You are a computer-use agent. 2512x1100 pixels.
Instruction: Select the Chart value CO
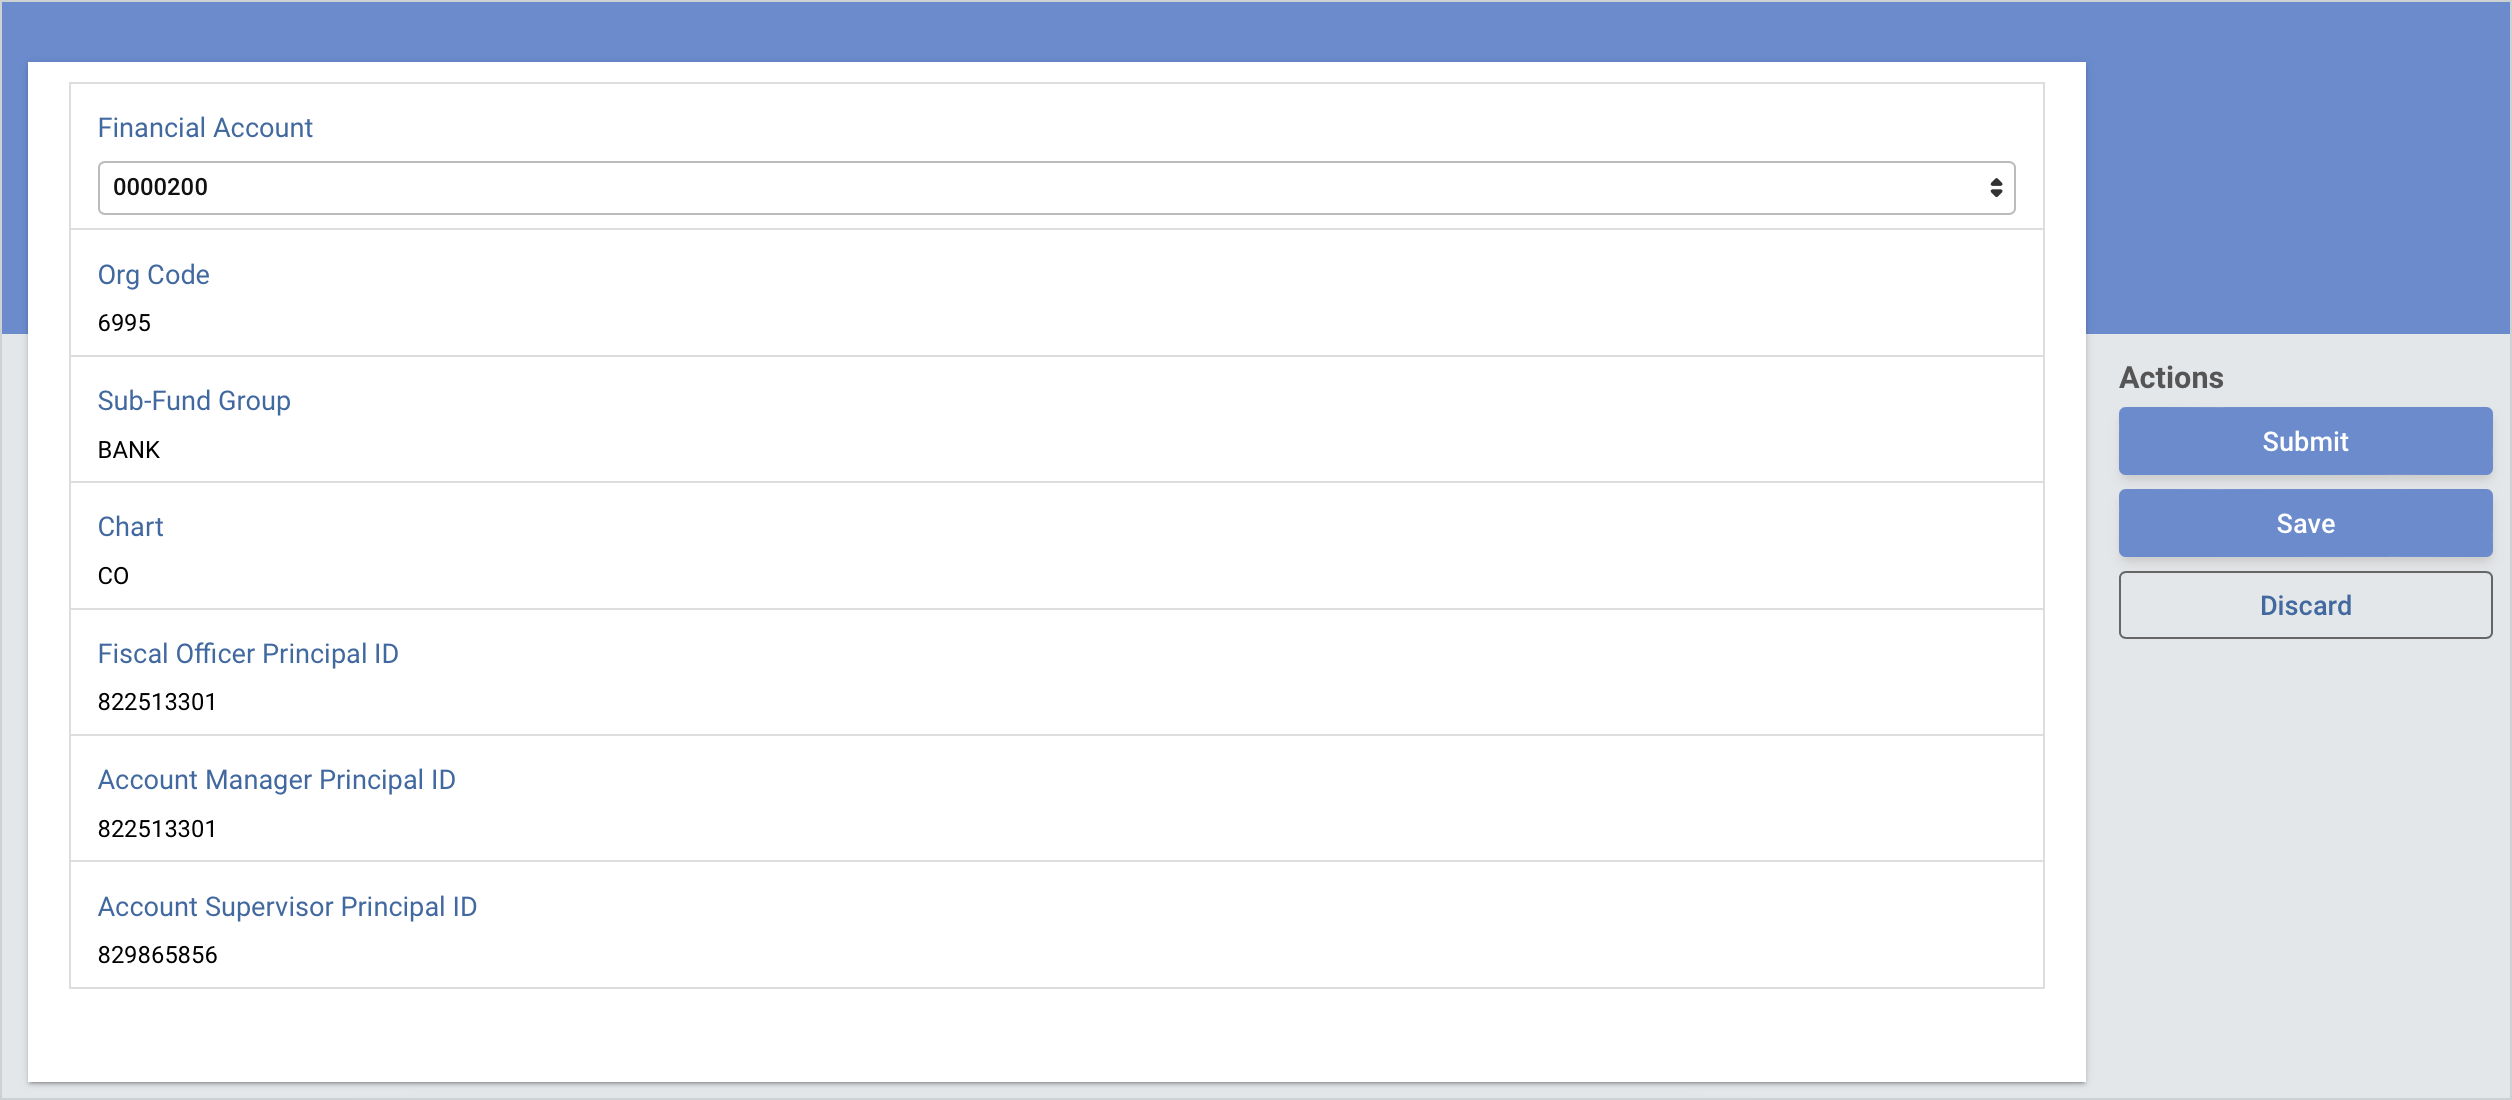113,575
